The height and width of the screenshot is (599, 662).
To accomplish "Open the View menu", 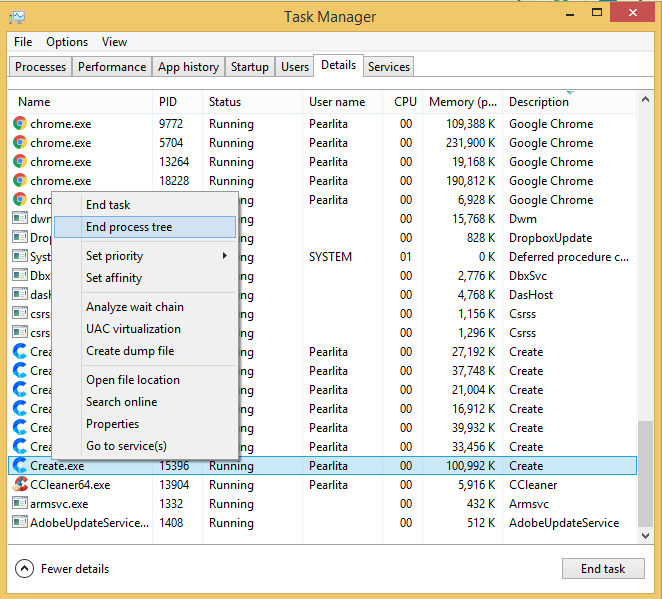I will (114, 42).
